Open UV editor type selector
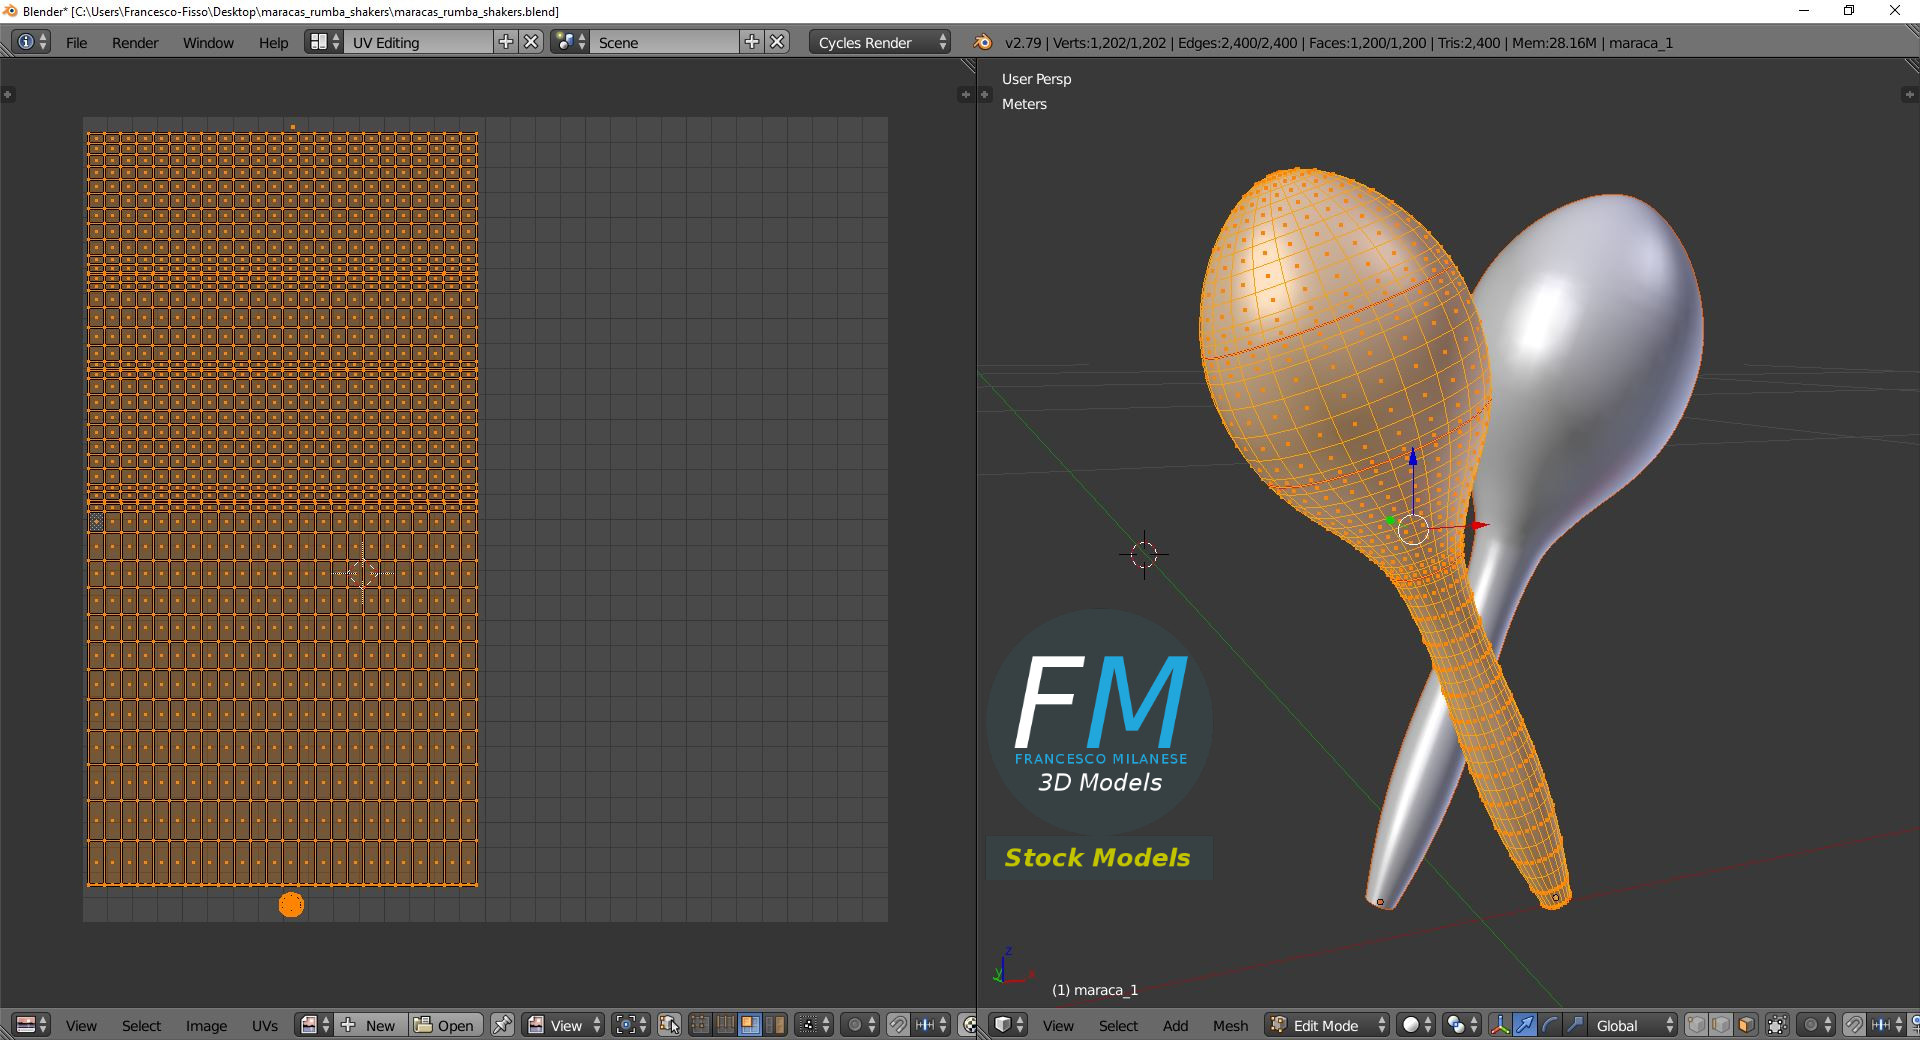Viewport: 1920px width, 1040px height. [31, 1025]
